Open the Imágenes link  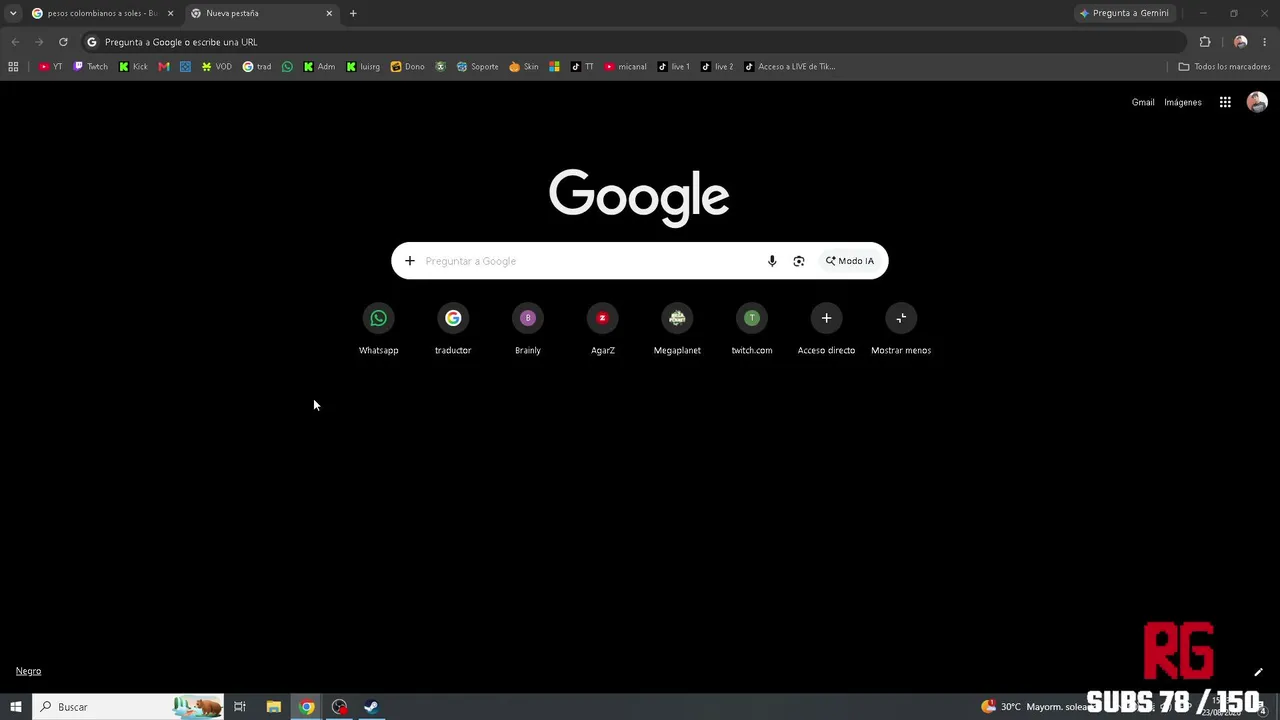click(x=1183, y=102)
